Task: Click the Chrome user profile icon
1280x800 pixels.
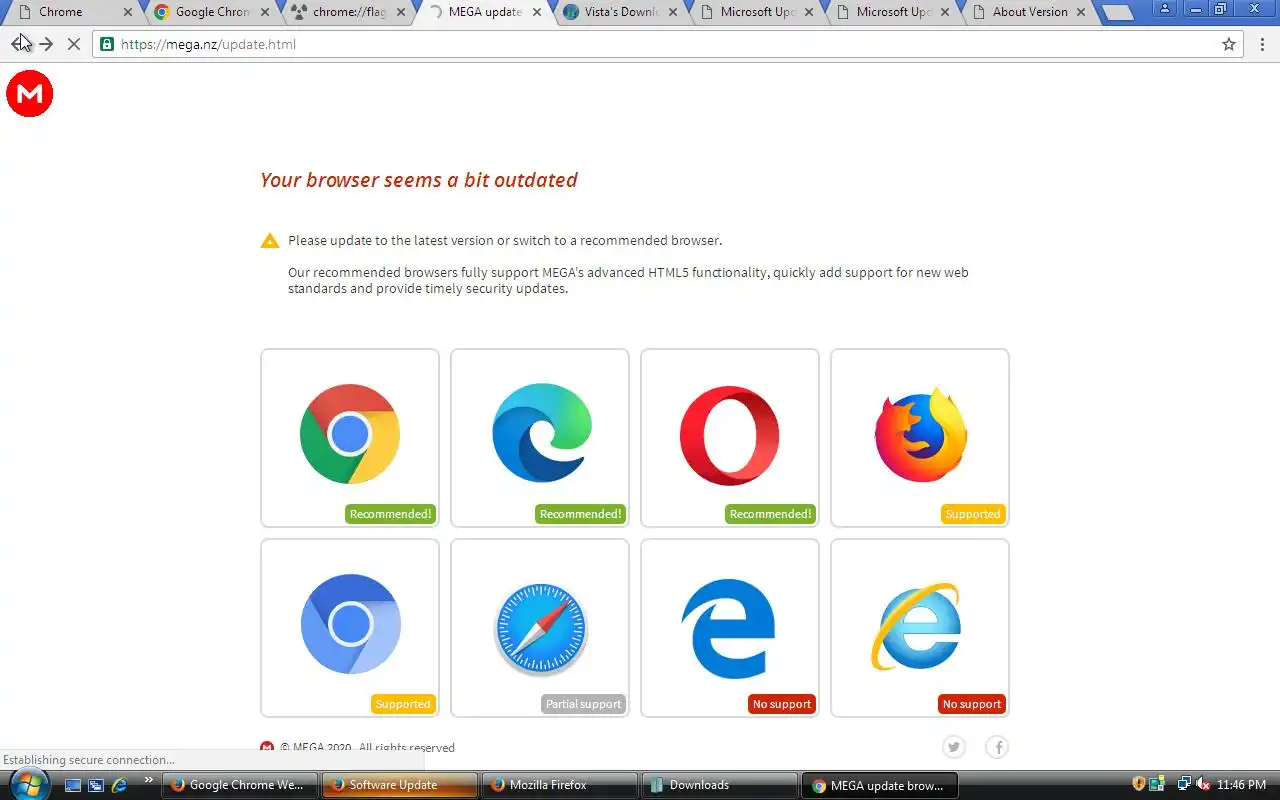Action: click(x=1166, y=9)
